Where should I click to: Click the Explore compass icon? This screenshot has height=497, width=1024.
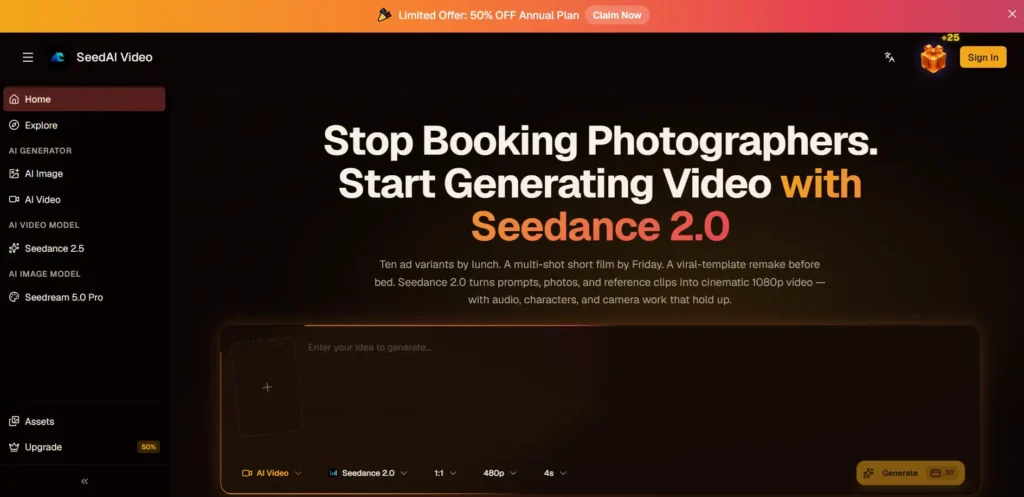[14, 125]
